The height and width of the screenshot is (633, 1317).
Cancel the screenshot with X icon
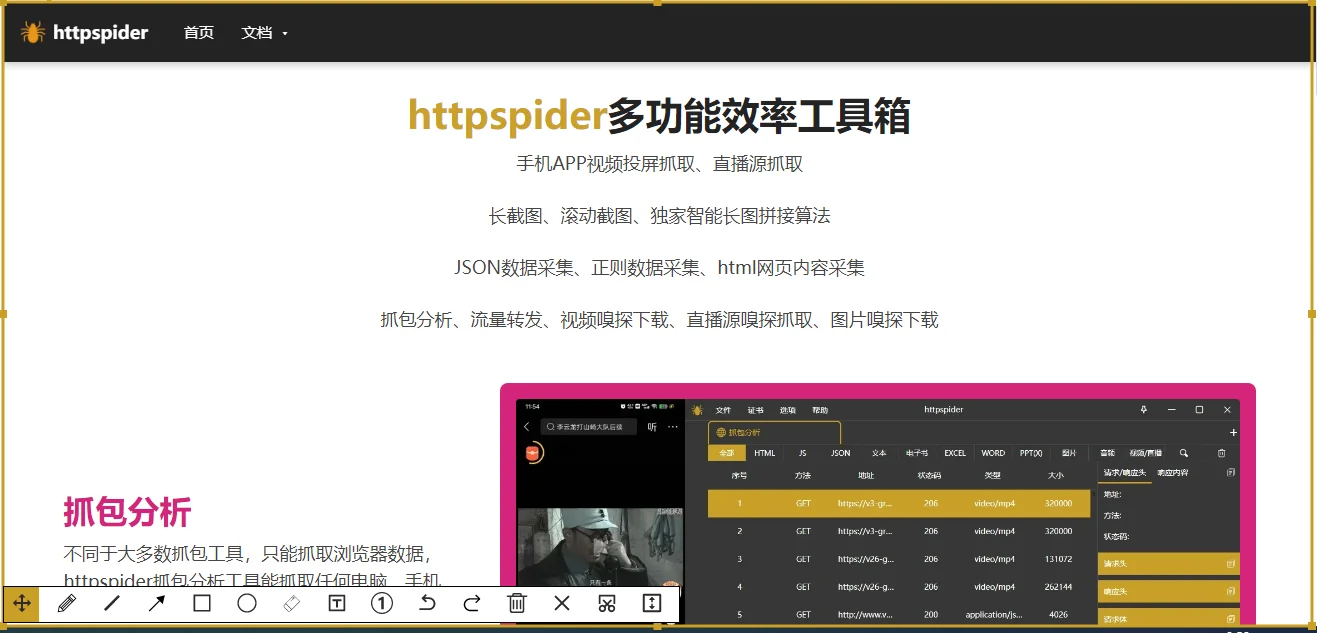pyautogui.click(x=562, y=603)
